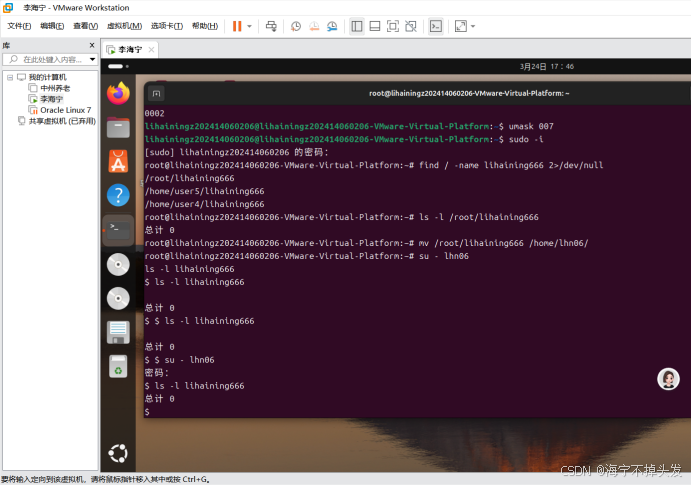Click the umask 007 command line

click(x=349, y=126)
